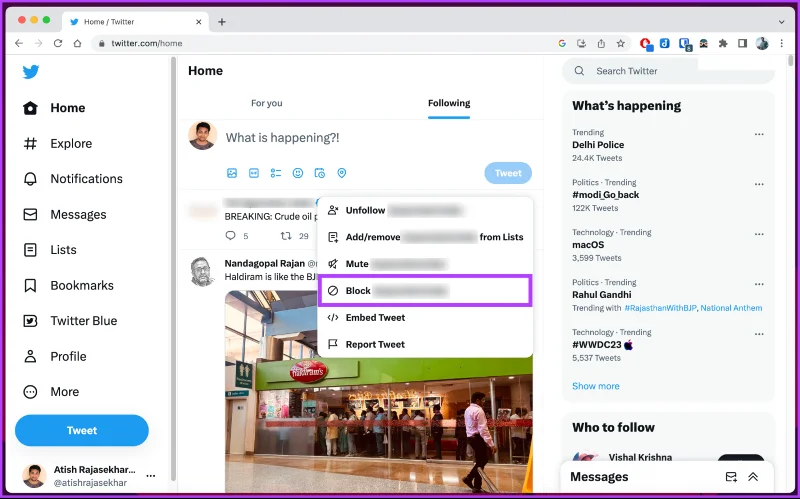The width and height of the screenshot is (800, 499).
Task: Click the Search Twitter field
Action: click(x=668, y=71)
